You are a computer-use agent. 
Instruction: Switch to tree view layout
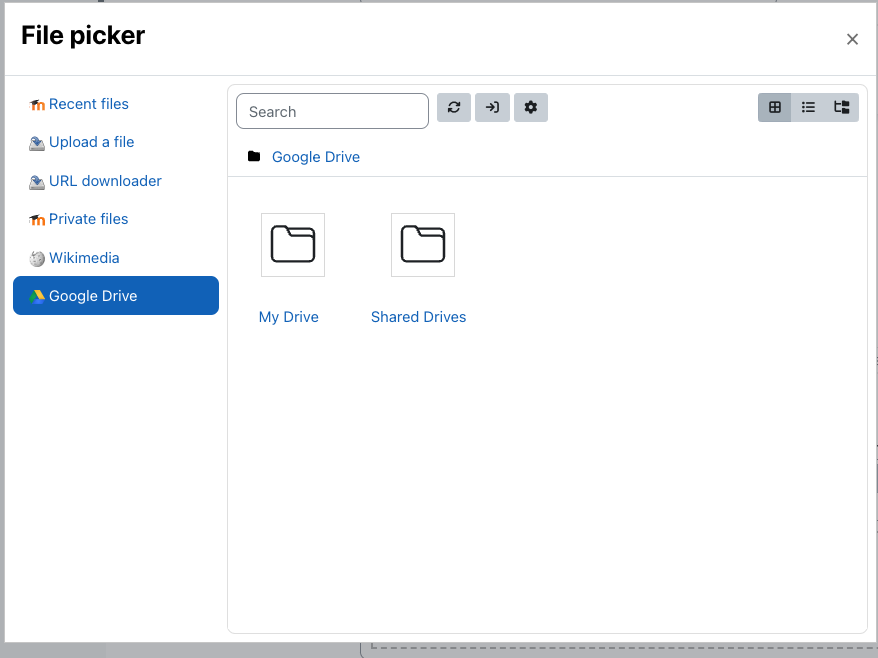click(x=842, y=108)
